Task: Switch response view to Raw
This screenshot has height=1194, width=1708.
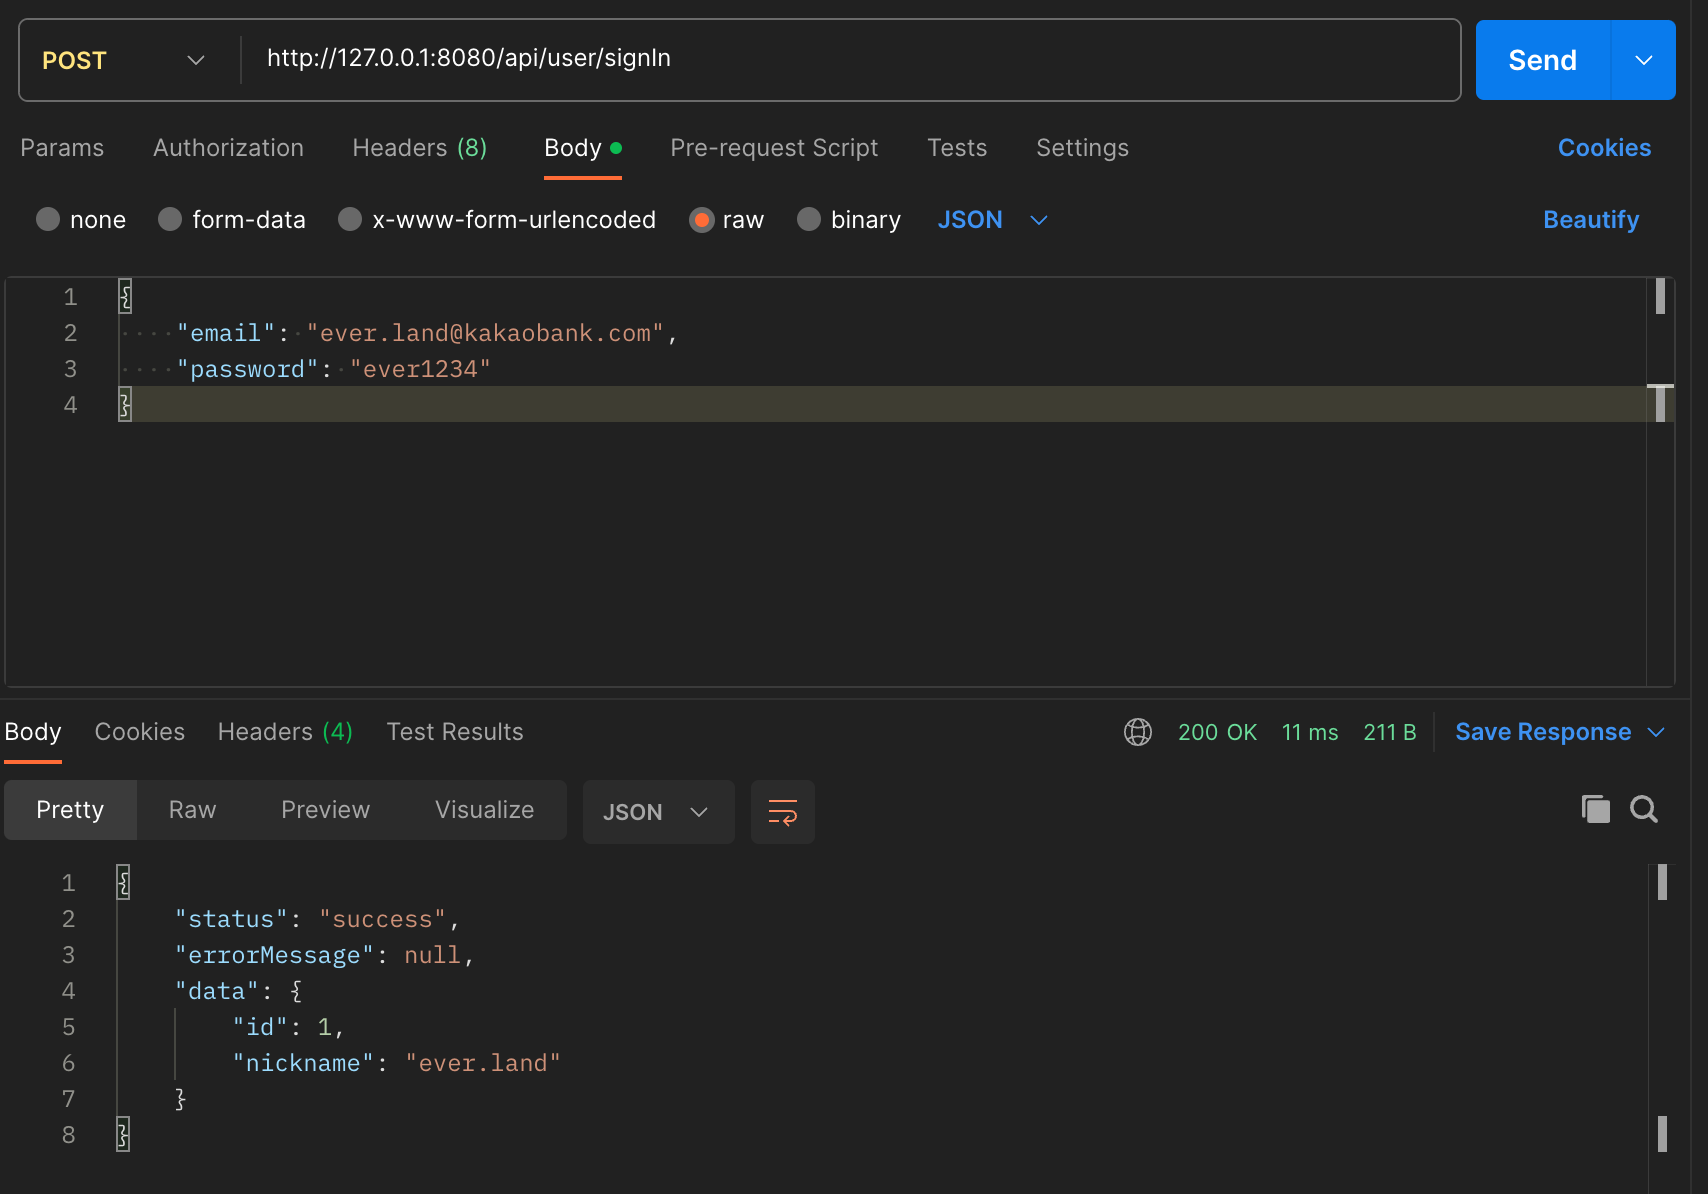Action: click(192, 810)
